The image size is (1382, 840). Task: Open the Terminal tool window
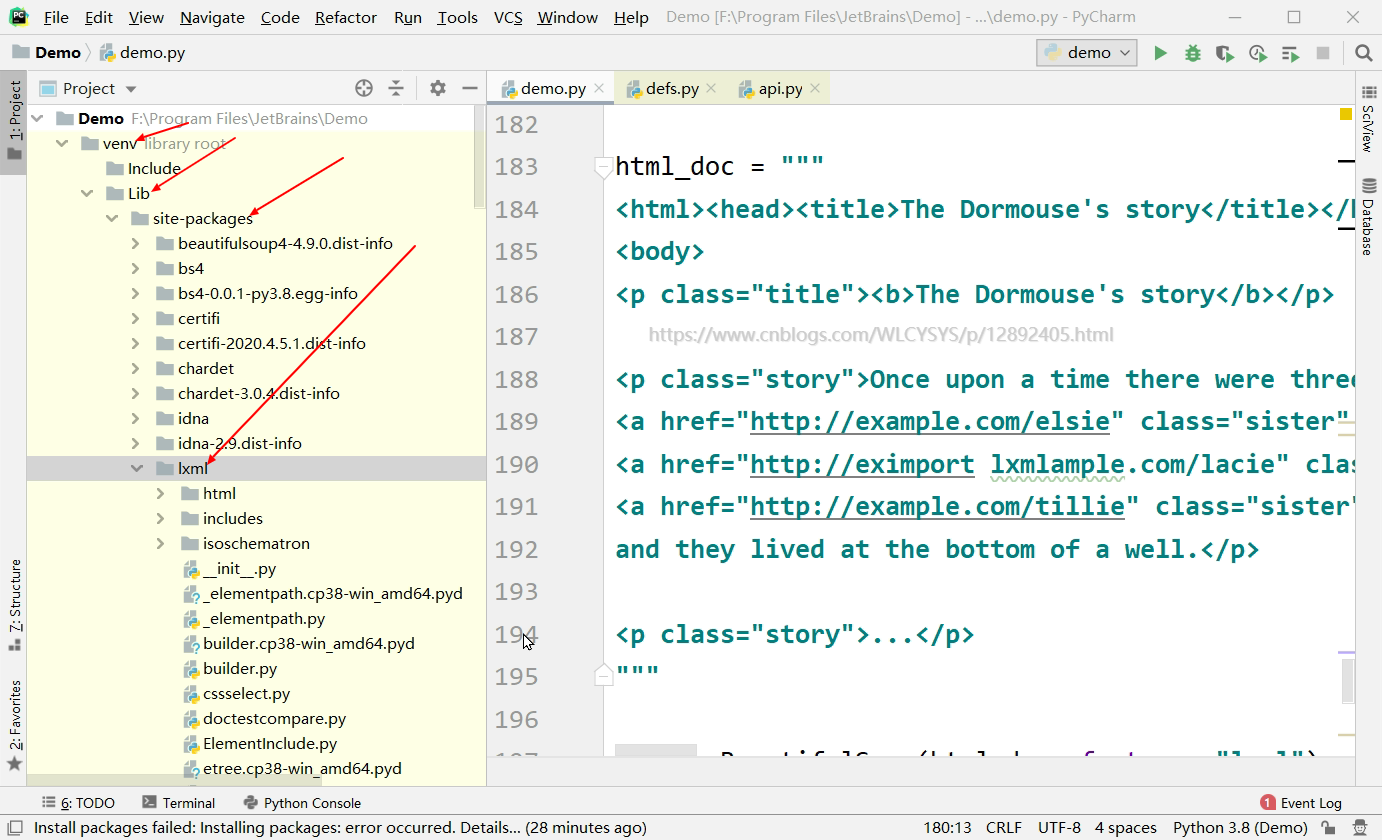pyautogui.click(x=179, y=802)
